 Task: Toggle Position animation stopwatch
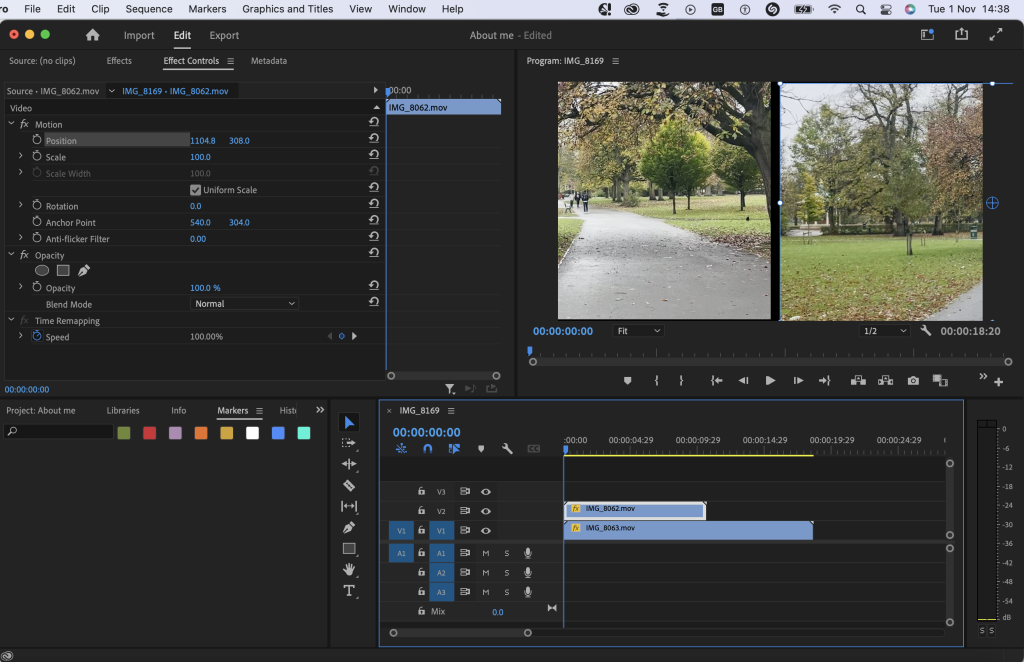(x=37, y=140)
